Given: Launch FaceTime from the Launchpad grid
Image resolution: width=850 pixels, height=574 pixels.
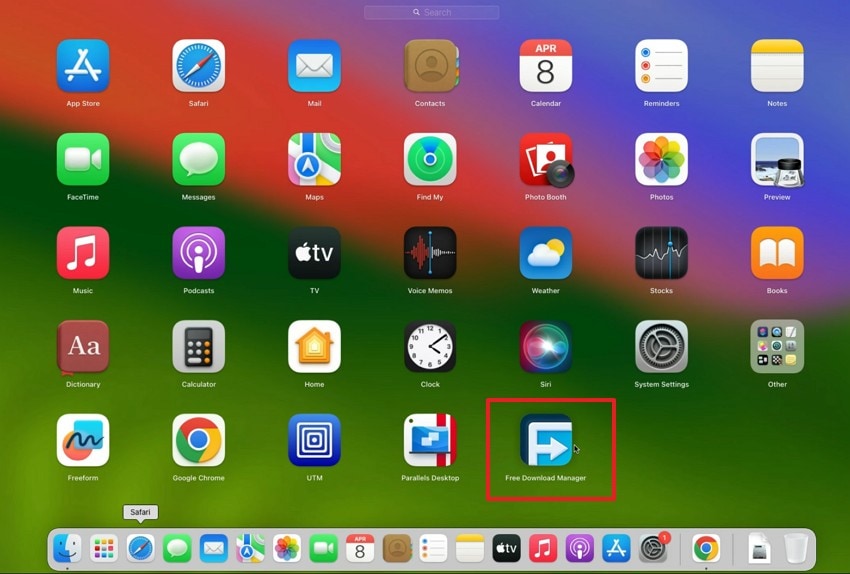Looking at the screenshot, I should coord(83,159).
